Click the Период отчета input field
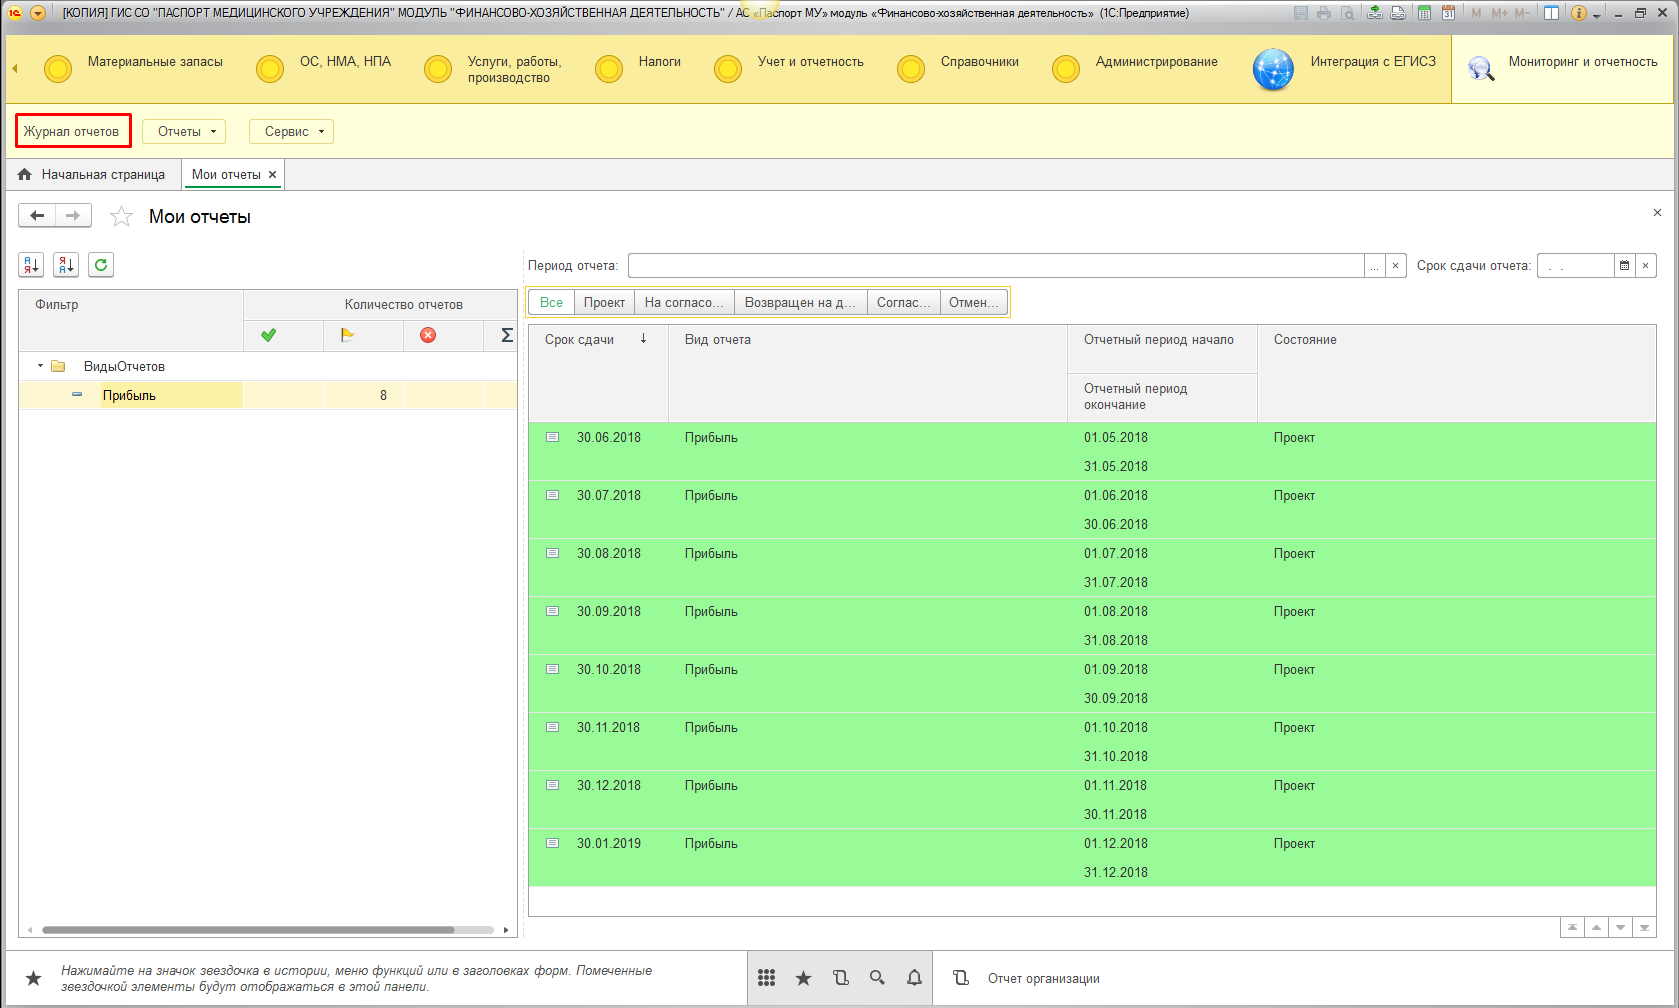1679x1008 pixels. point(995,266)
